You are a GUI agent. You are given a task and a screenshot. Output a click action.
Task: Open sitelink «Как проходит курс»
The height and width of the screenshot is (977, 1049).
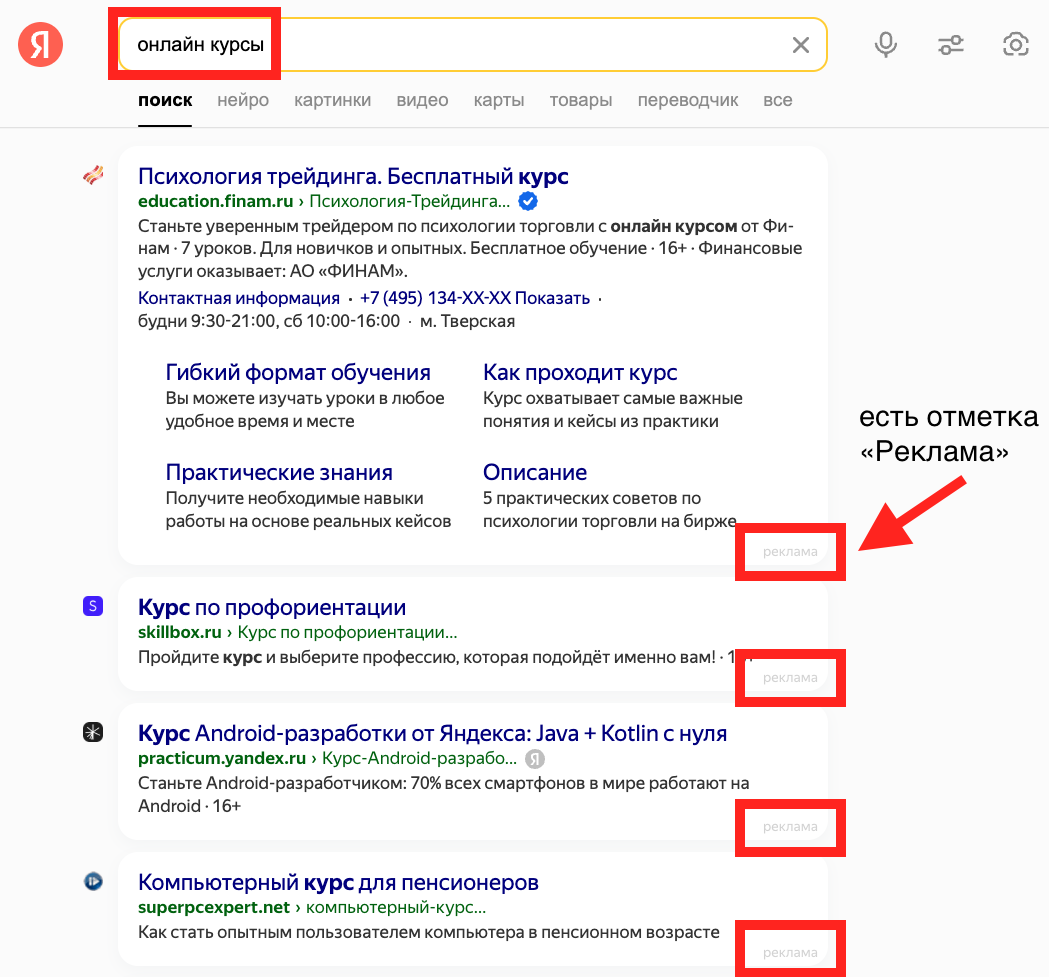(x=580, y=372)
